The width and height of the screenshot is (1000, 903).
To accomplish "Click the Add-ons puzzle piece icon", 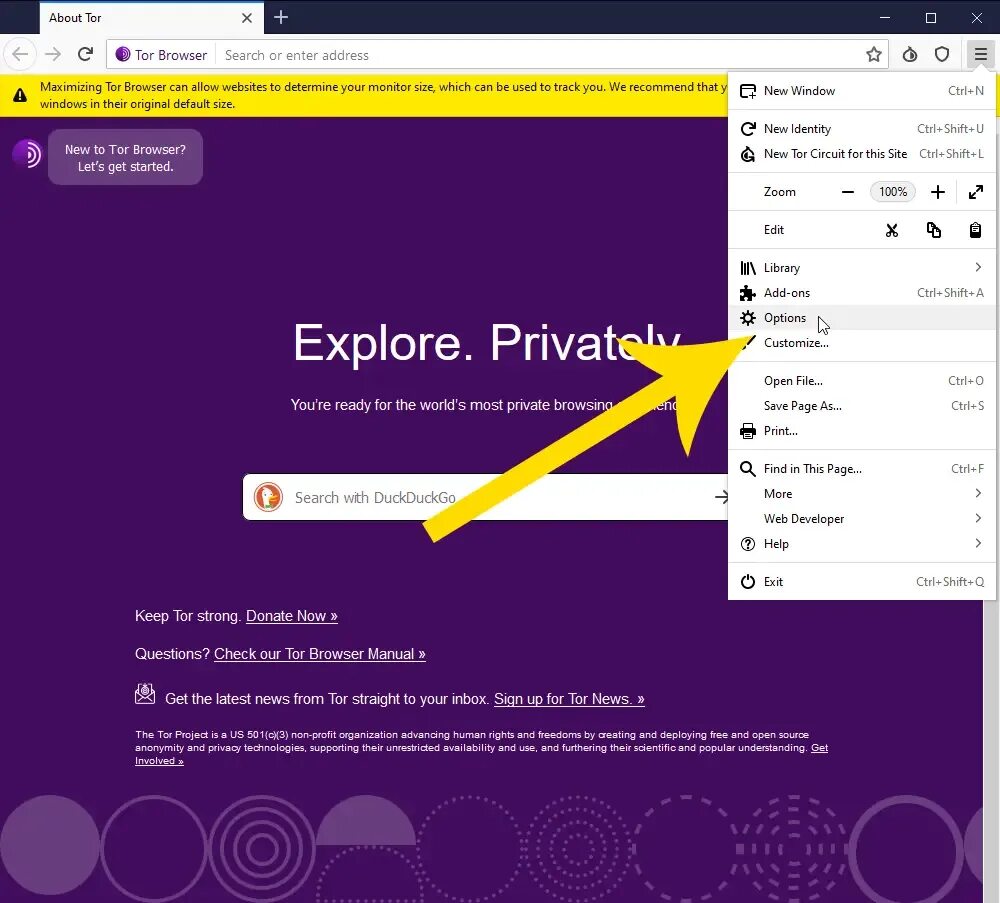I will point(747,293).
